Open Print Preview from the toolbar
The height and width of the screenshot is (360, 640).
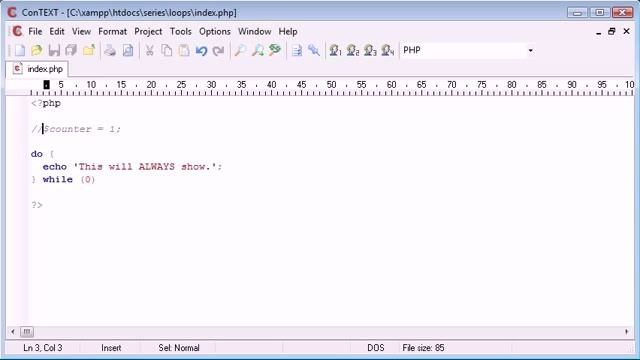click(128, 51)
